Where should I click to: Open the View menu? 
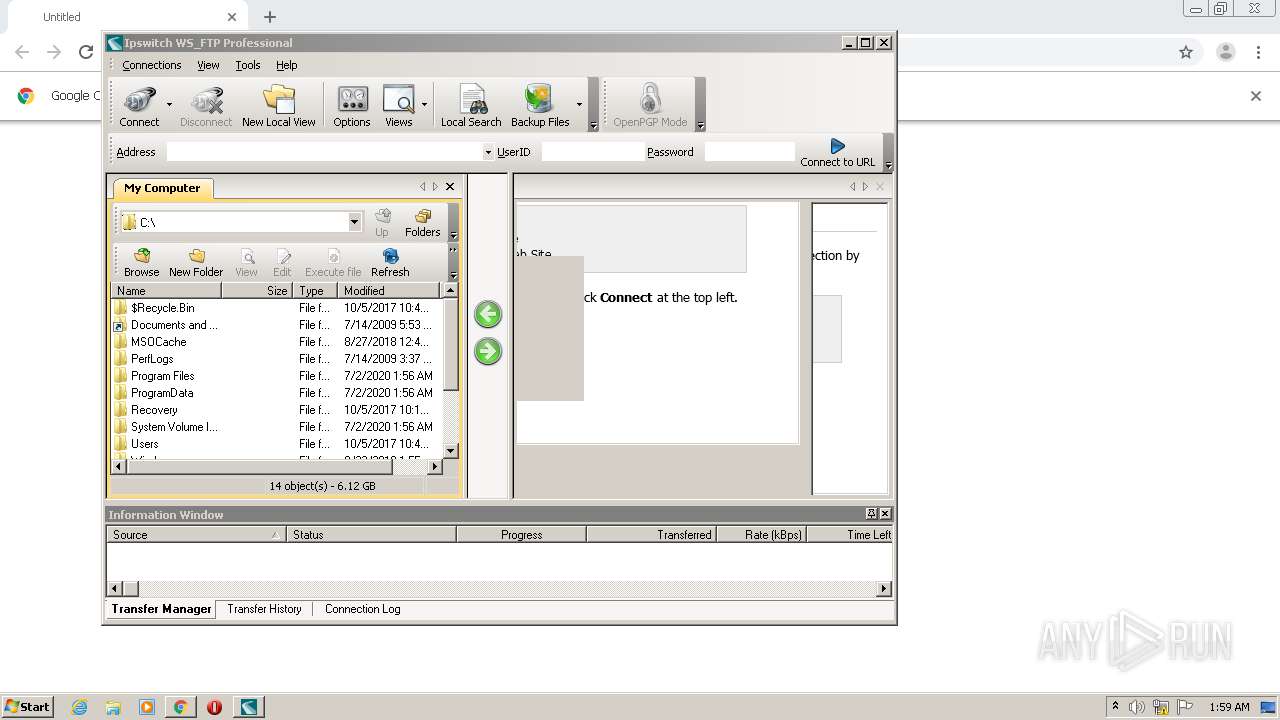[x=208, y=65]
